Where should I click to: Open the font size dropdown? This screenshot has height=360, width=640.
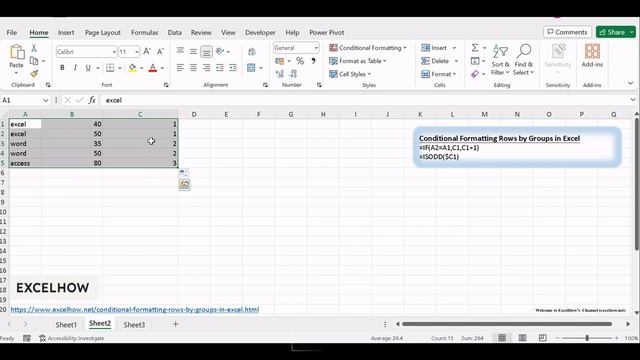[x=136, y=52]
